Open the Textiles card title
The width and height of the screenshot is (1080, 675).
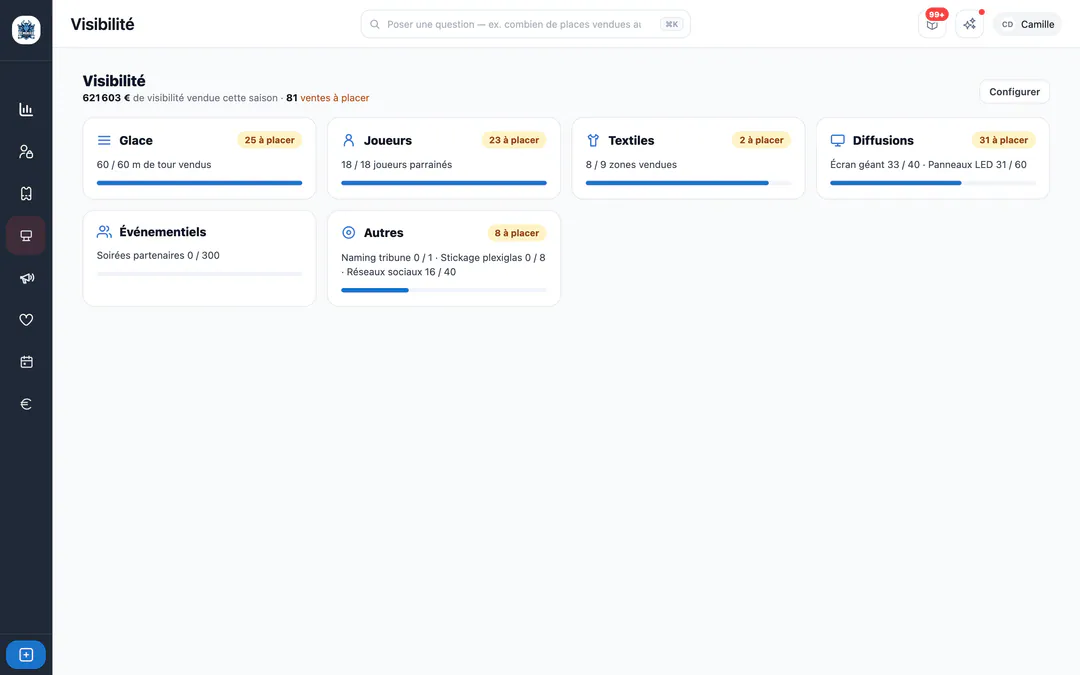click(x=631, y=141)
